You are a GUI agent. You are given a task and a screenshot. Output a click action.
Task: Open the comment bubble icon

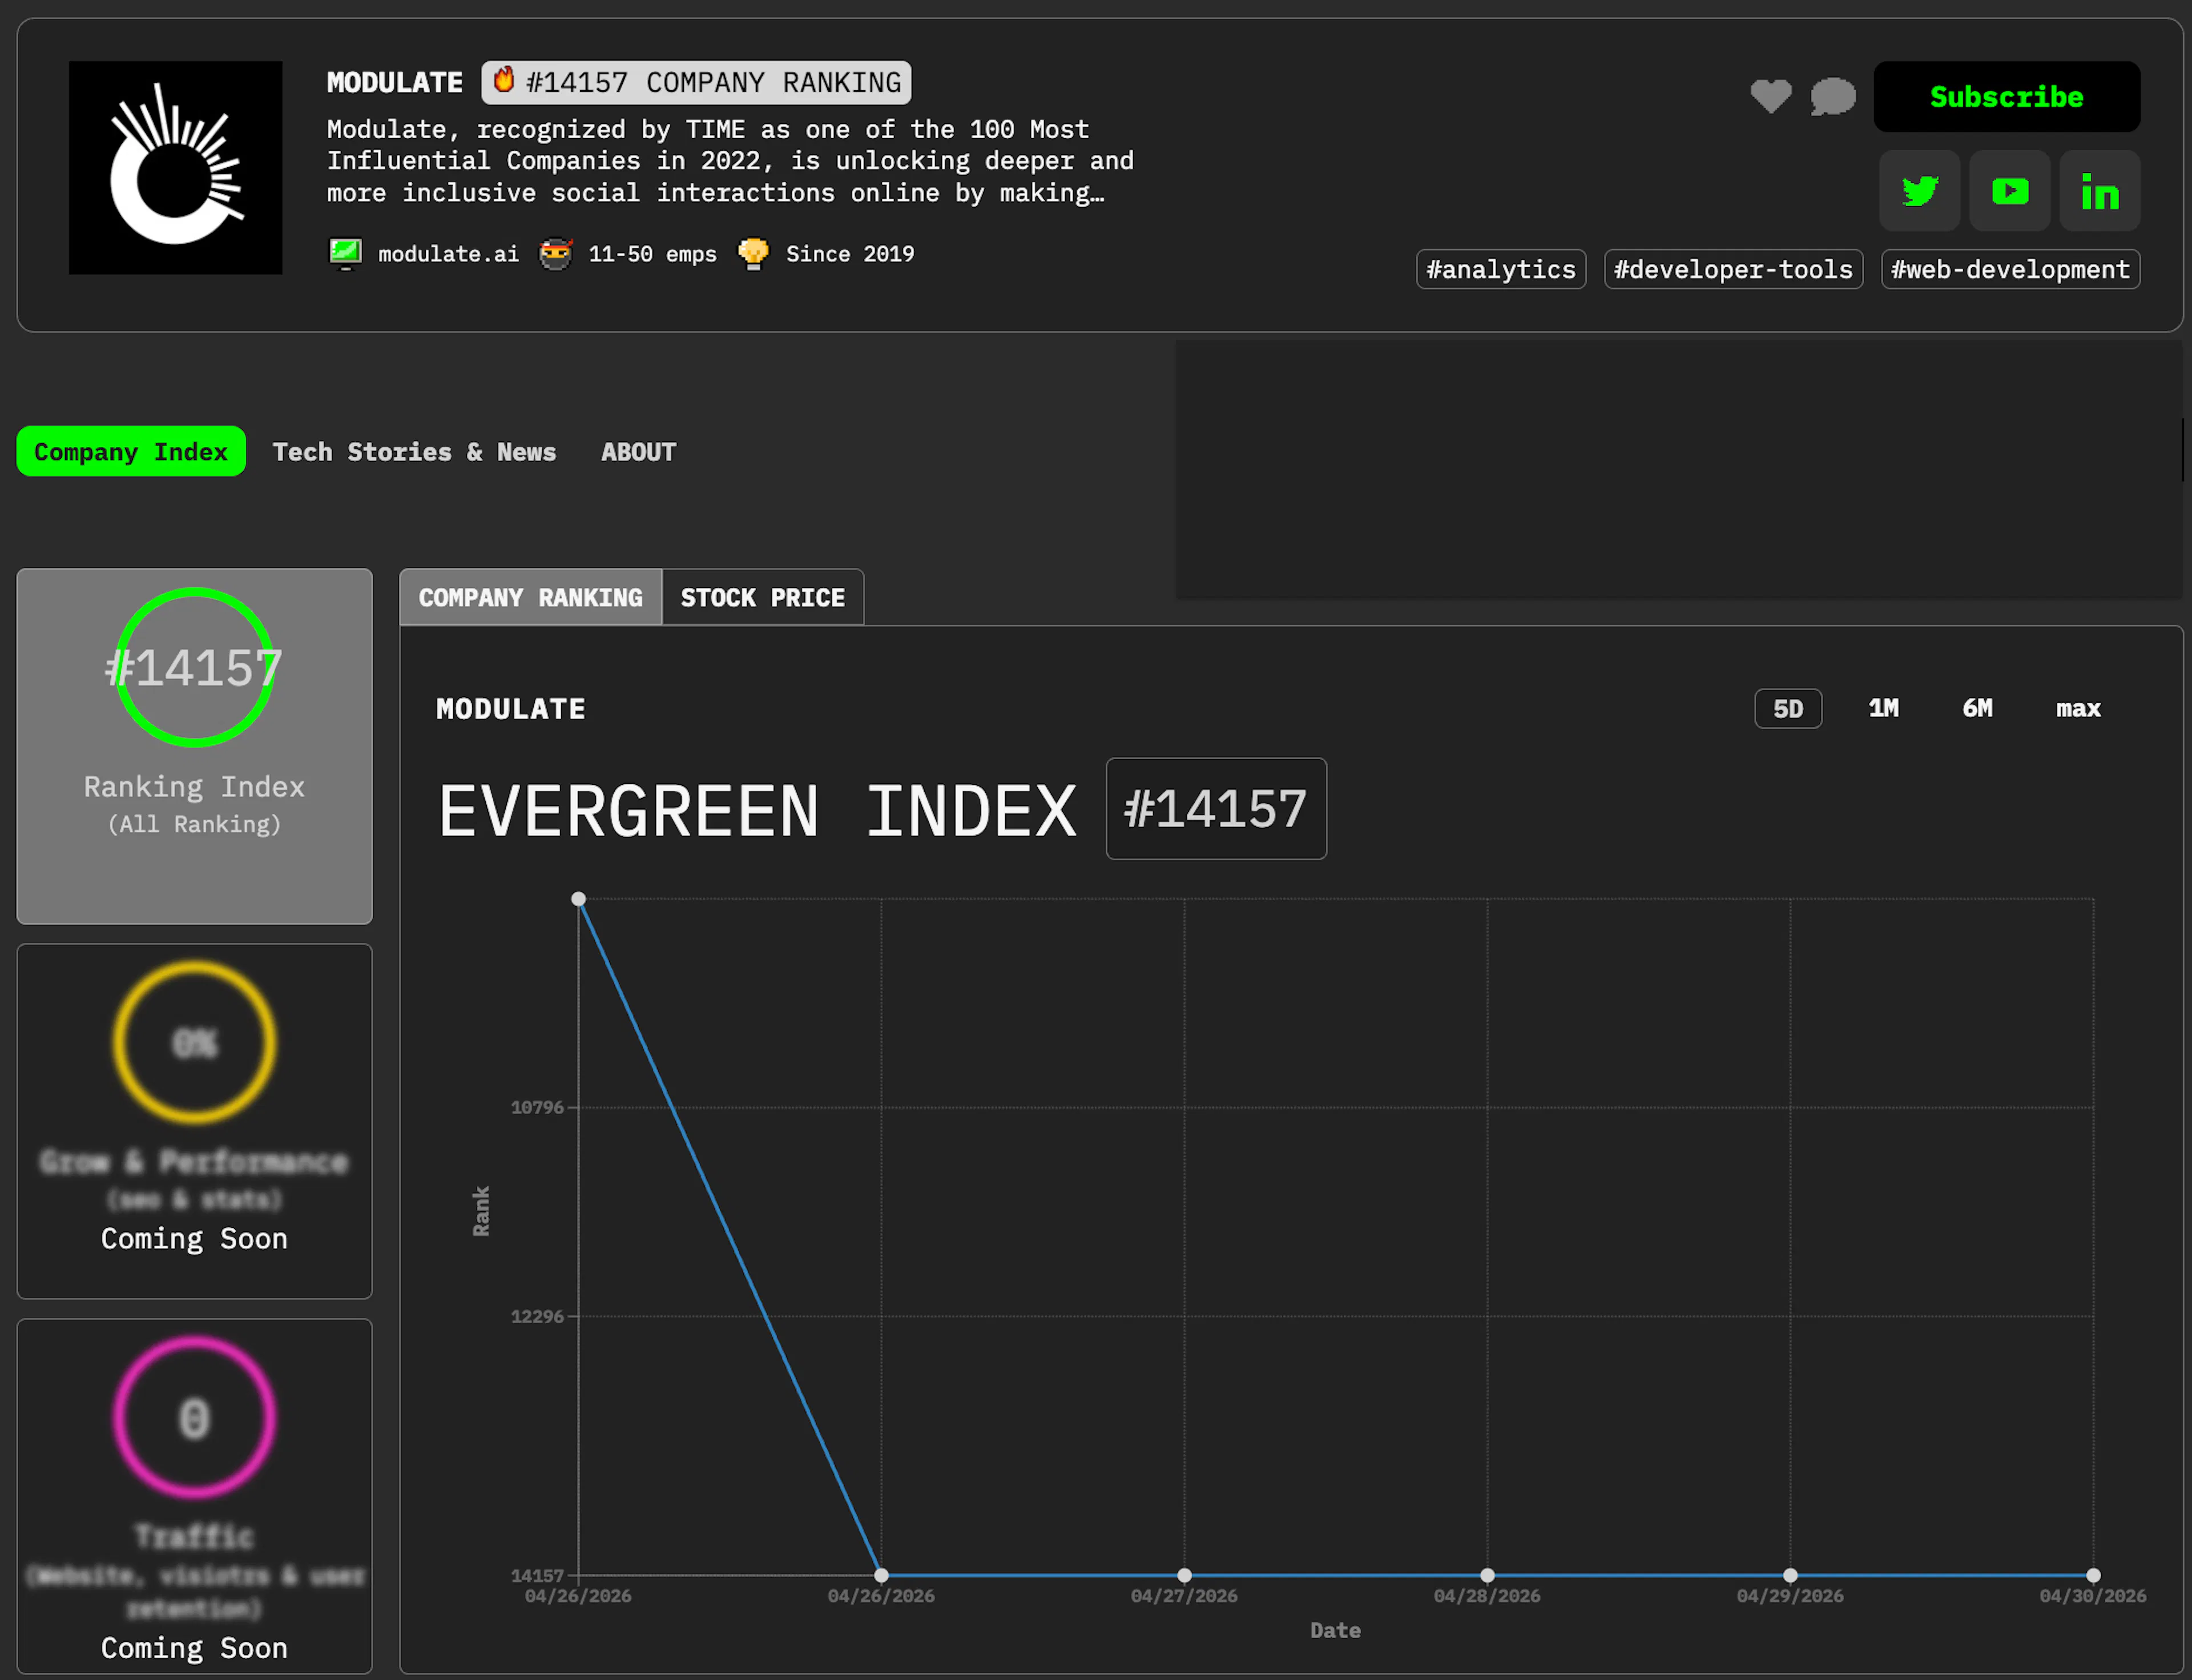(x=1832, y=96)
